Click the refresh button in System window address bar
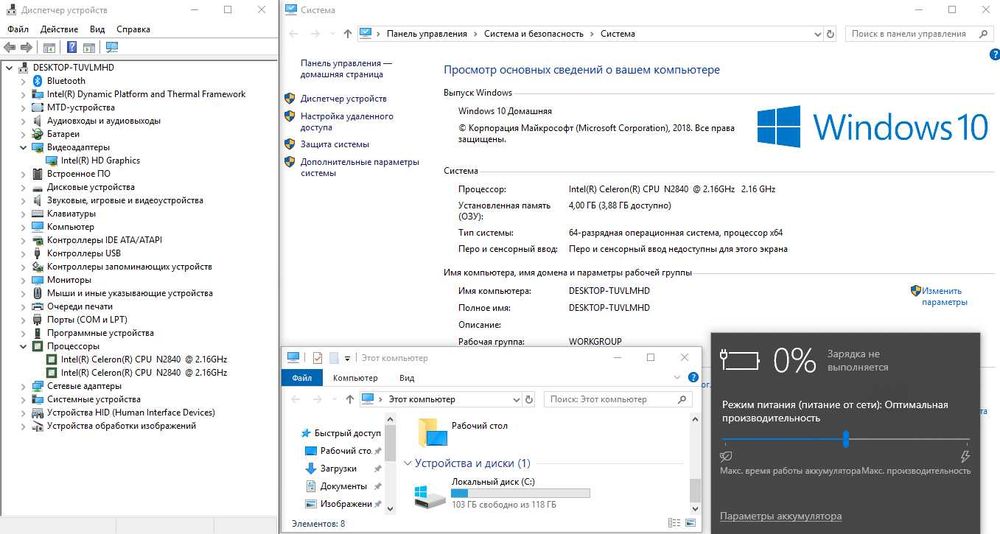 click(830, 34)
